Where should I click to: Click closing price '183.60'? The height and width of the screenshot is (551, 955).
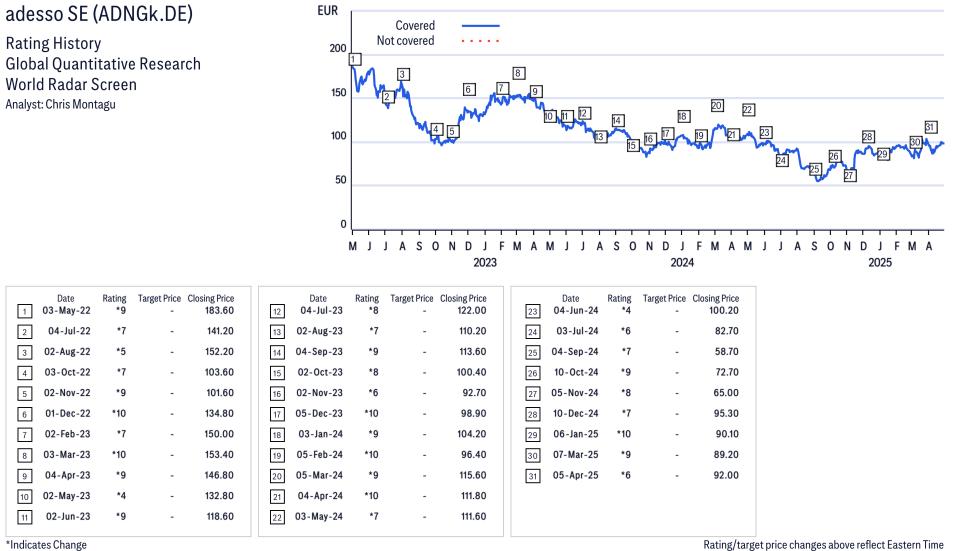(219, 311)
